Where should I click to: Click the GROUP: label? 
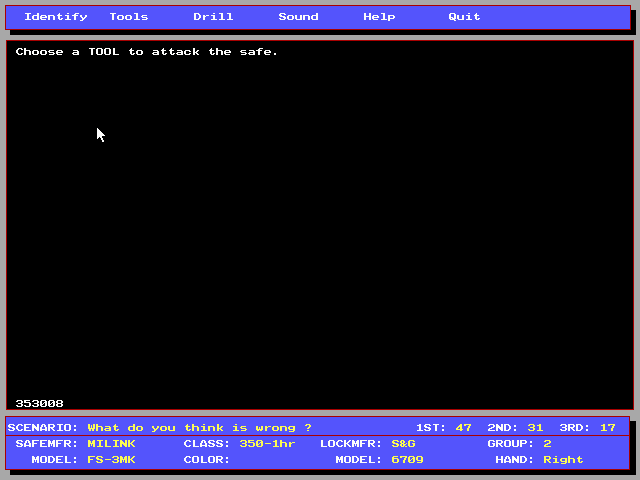(511, 444)
